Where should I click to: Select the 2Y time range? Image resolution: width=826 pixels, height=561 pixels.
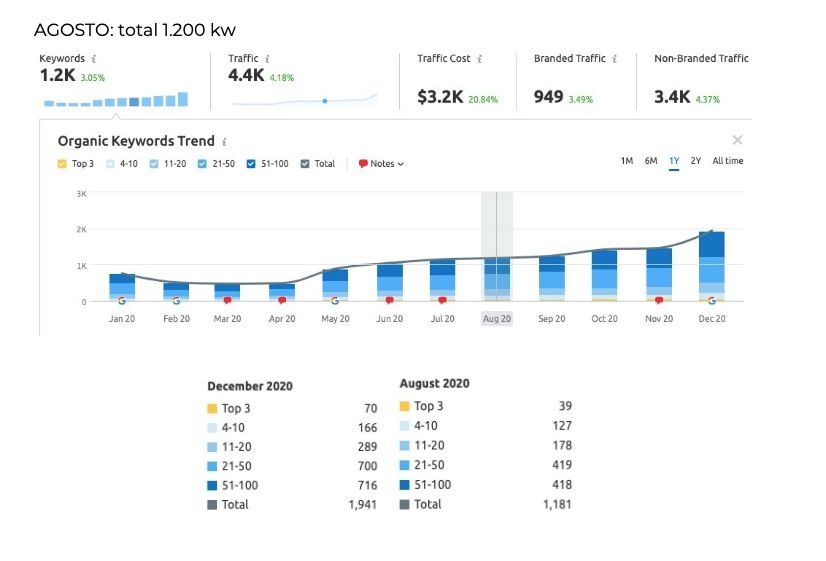pos(696,161)
